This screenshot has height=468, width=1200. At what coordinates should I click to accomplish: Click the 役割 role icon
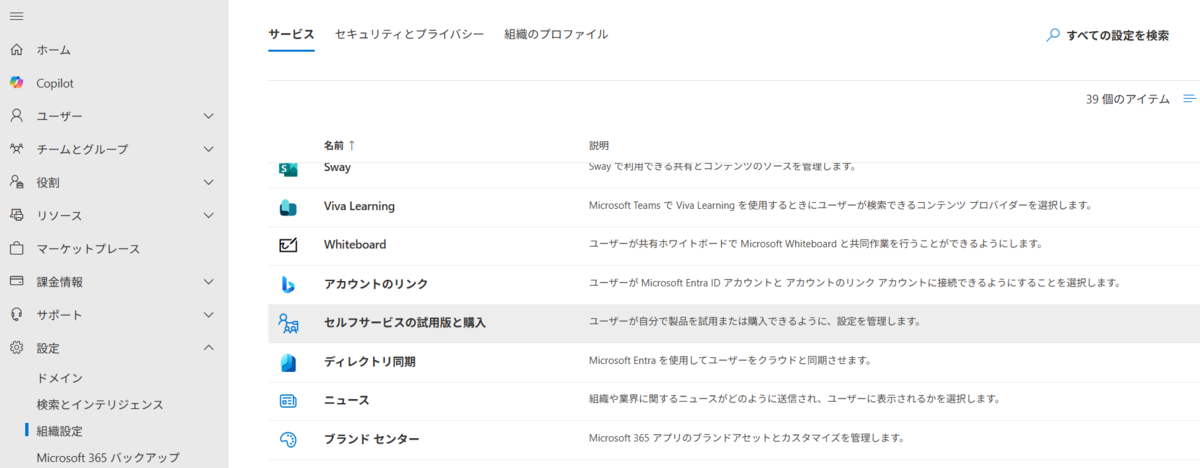[16, 182]
